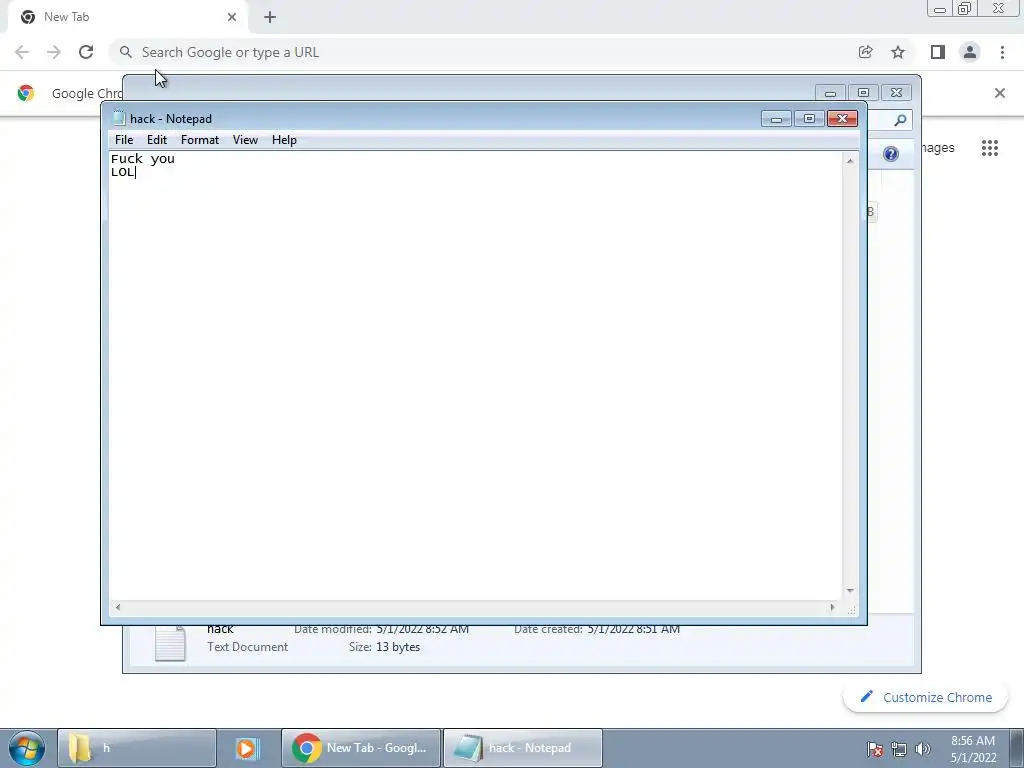Click the hack text document icon in details pane

(x=170, y=643)
